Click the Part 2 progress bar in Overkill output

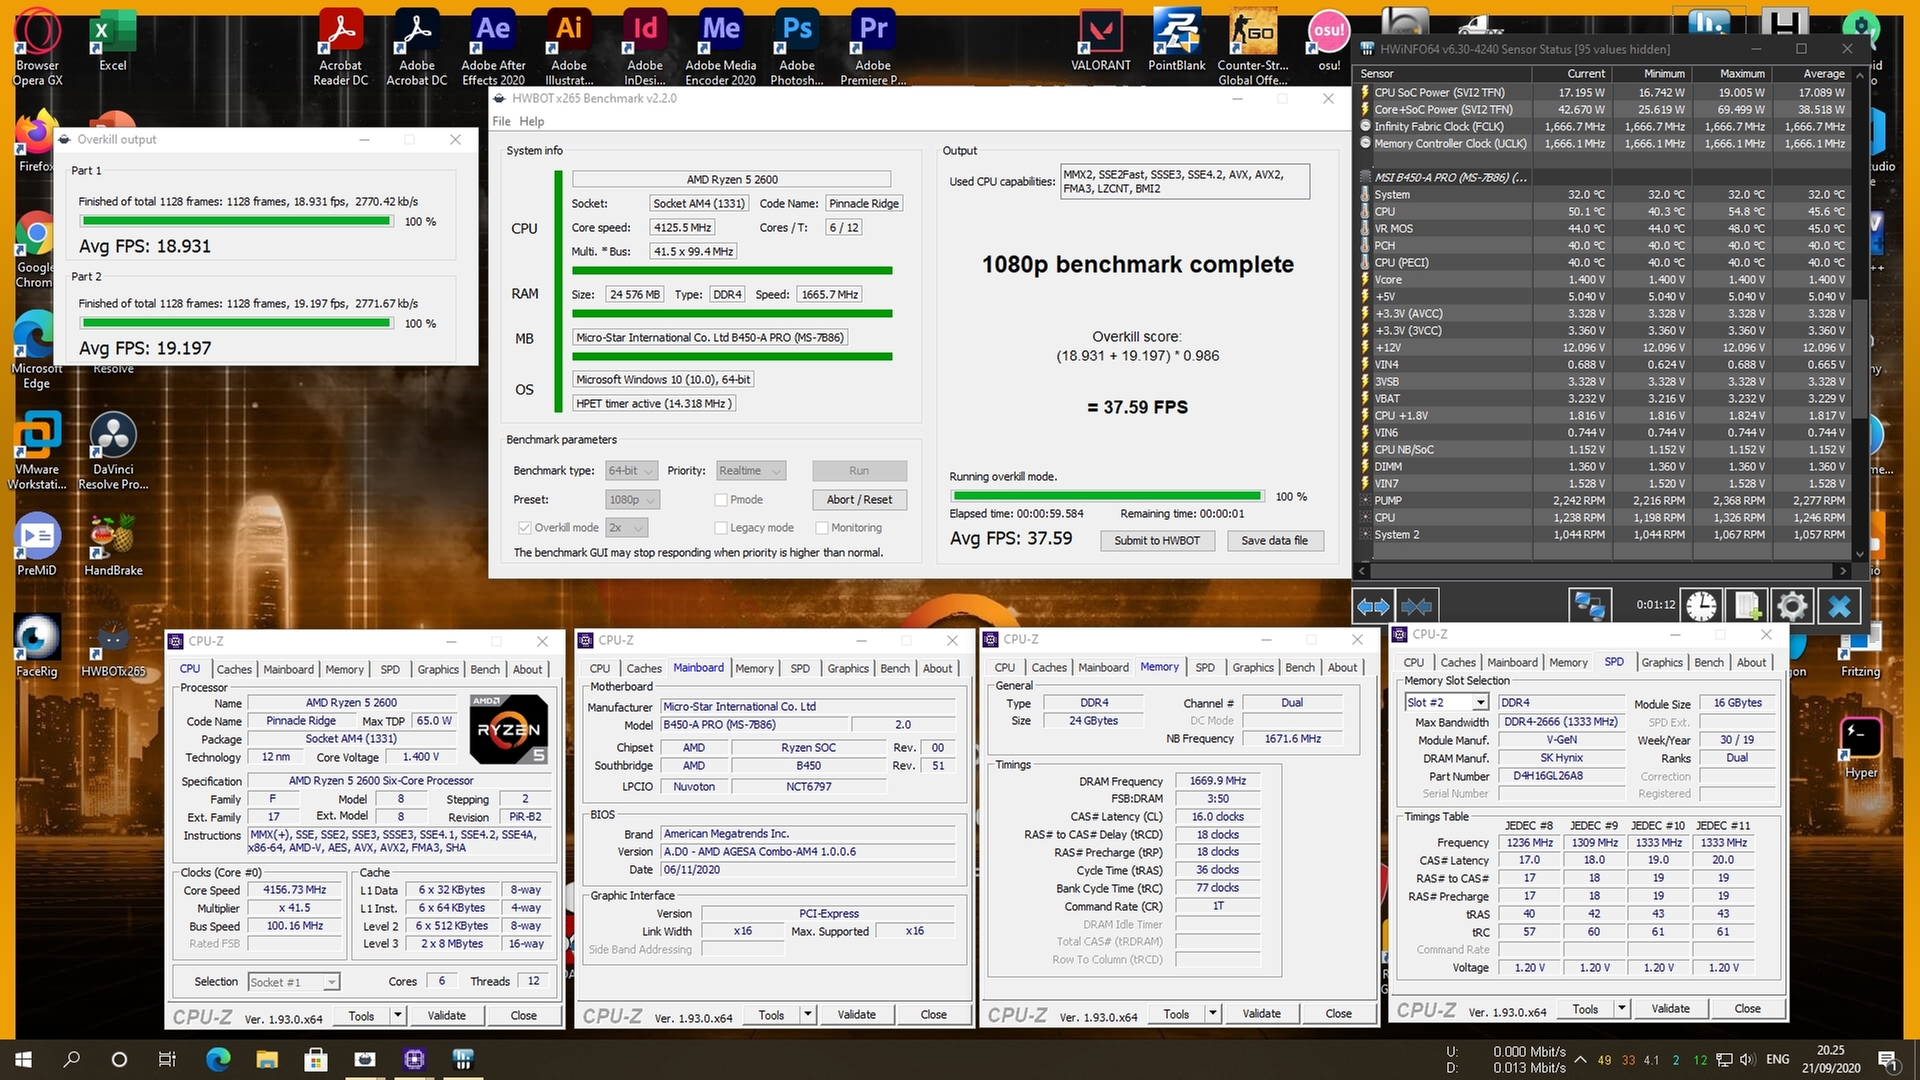236,324
